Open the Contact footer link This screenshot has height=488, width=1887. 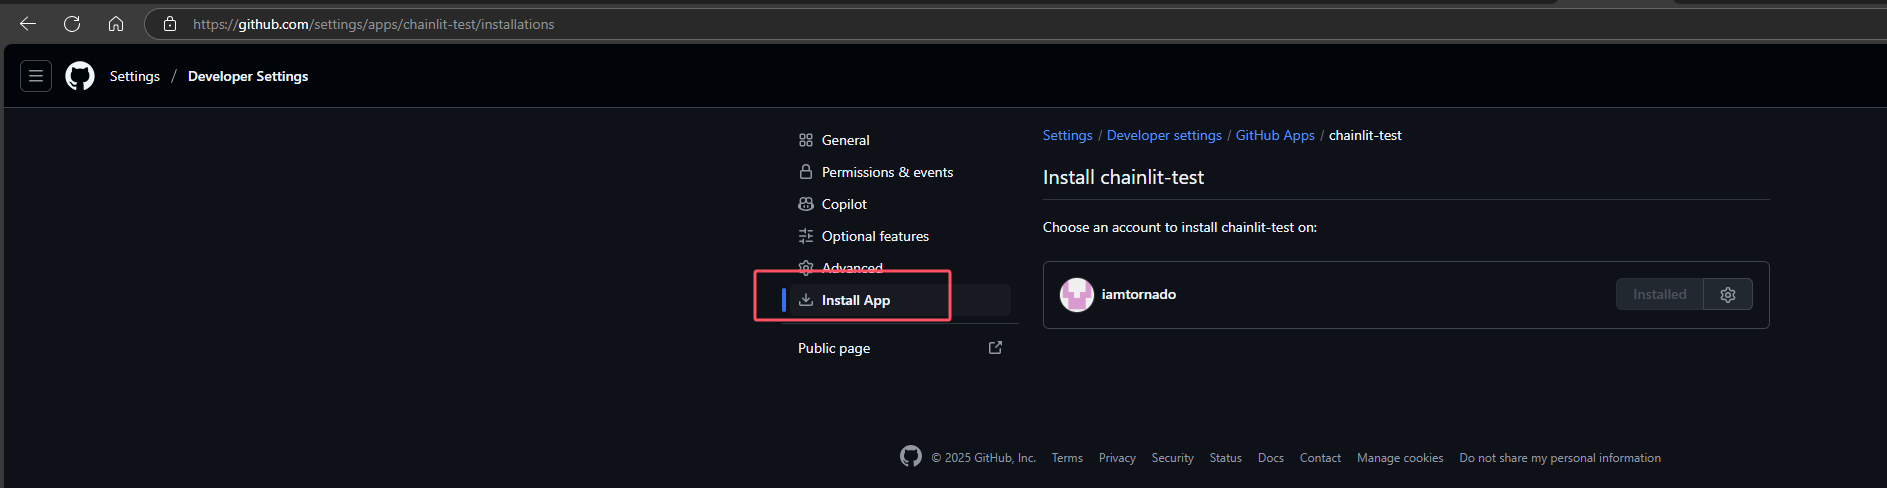(x=1320, y=458)
